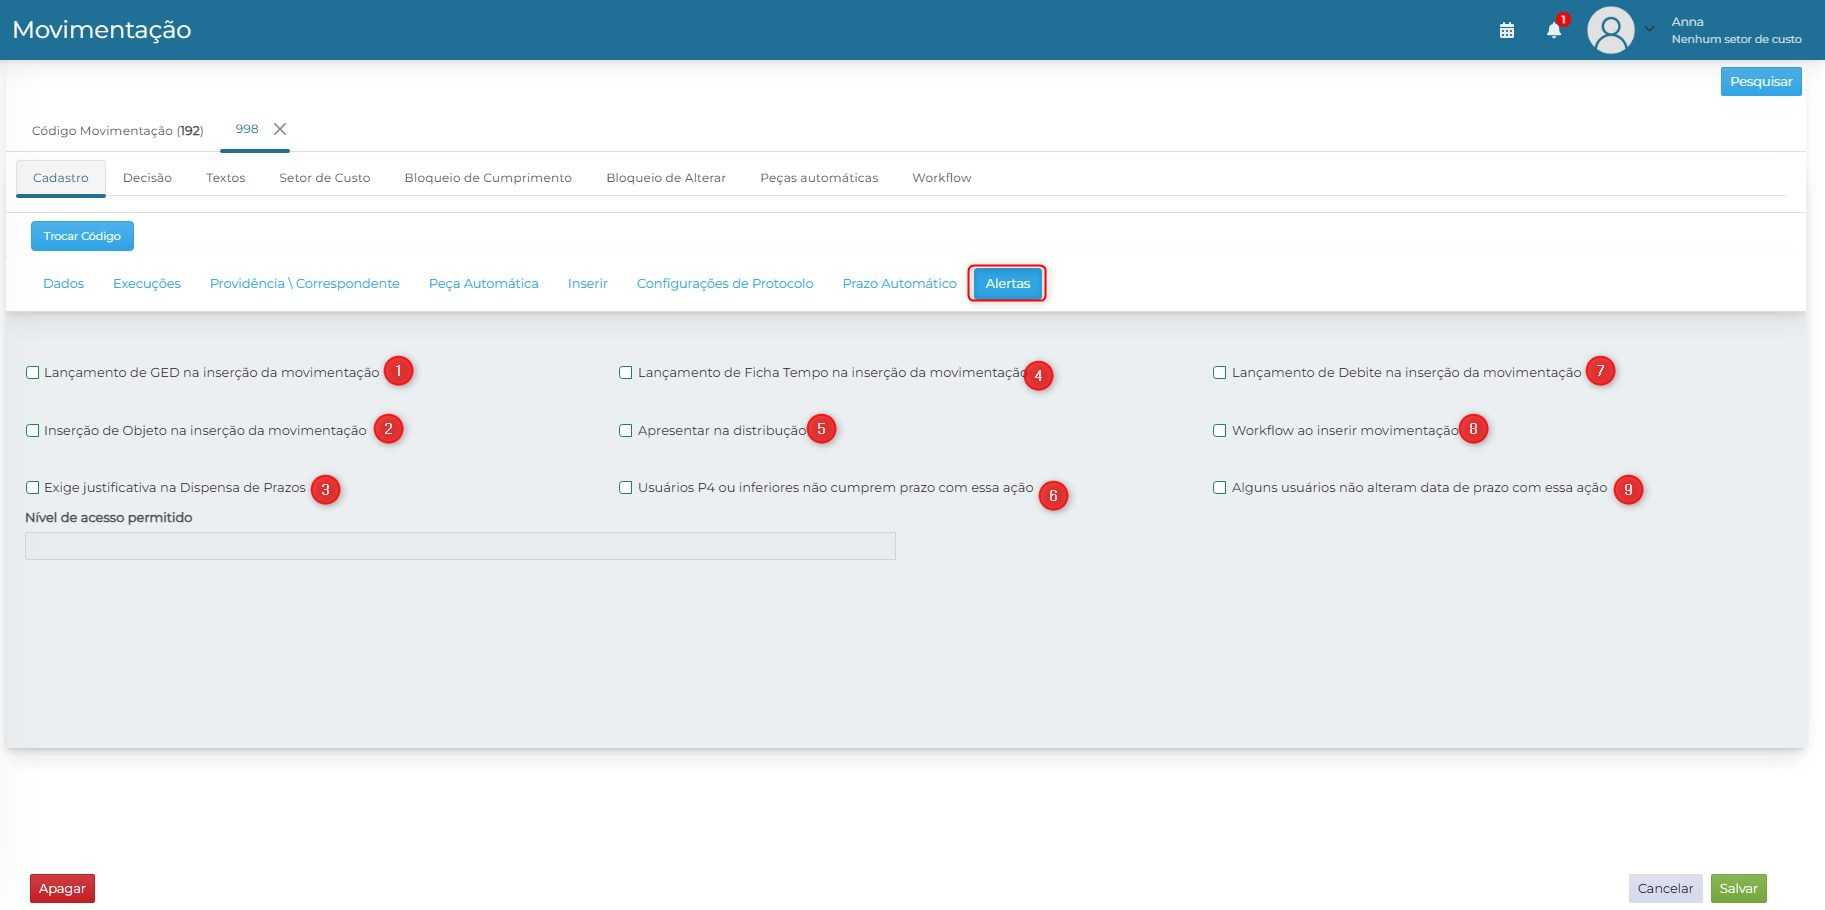1825x910 pixels.
Task: Click the user name Anna
Action: [1687, 22]
